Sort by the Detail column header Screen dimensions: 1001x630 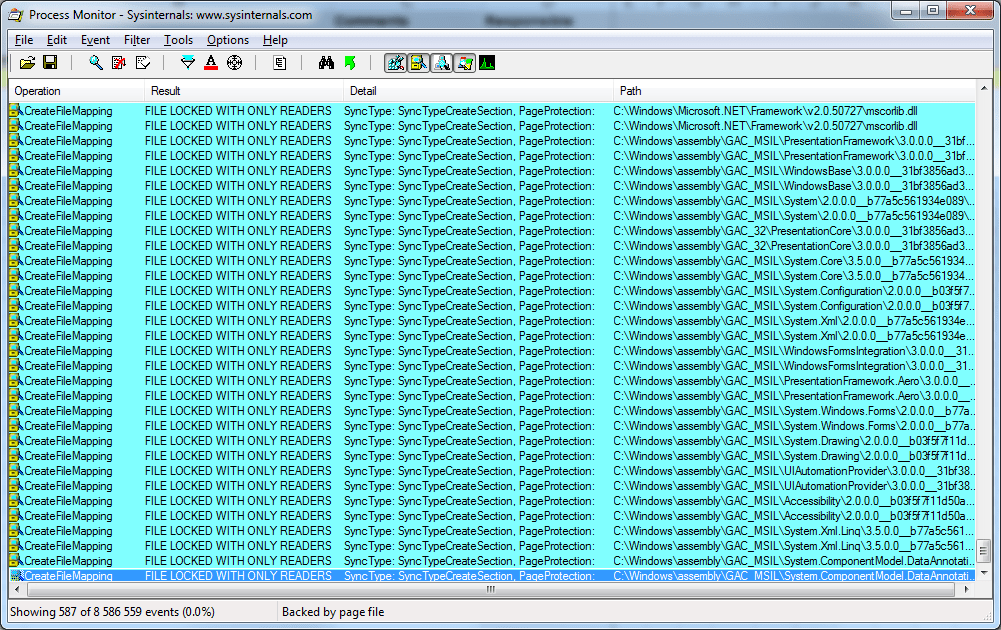coord(478,91)
